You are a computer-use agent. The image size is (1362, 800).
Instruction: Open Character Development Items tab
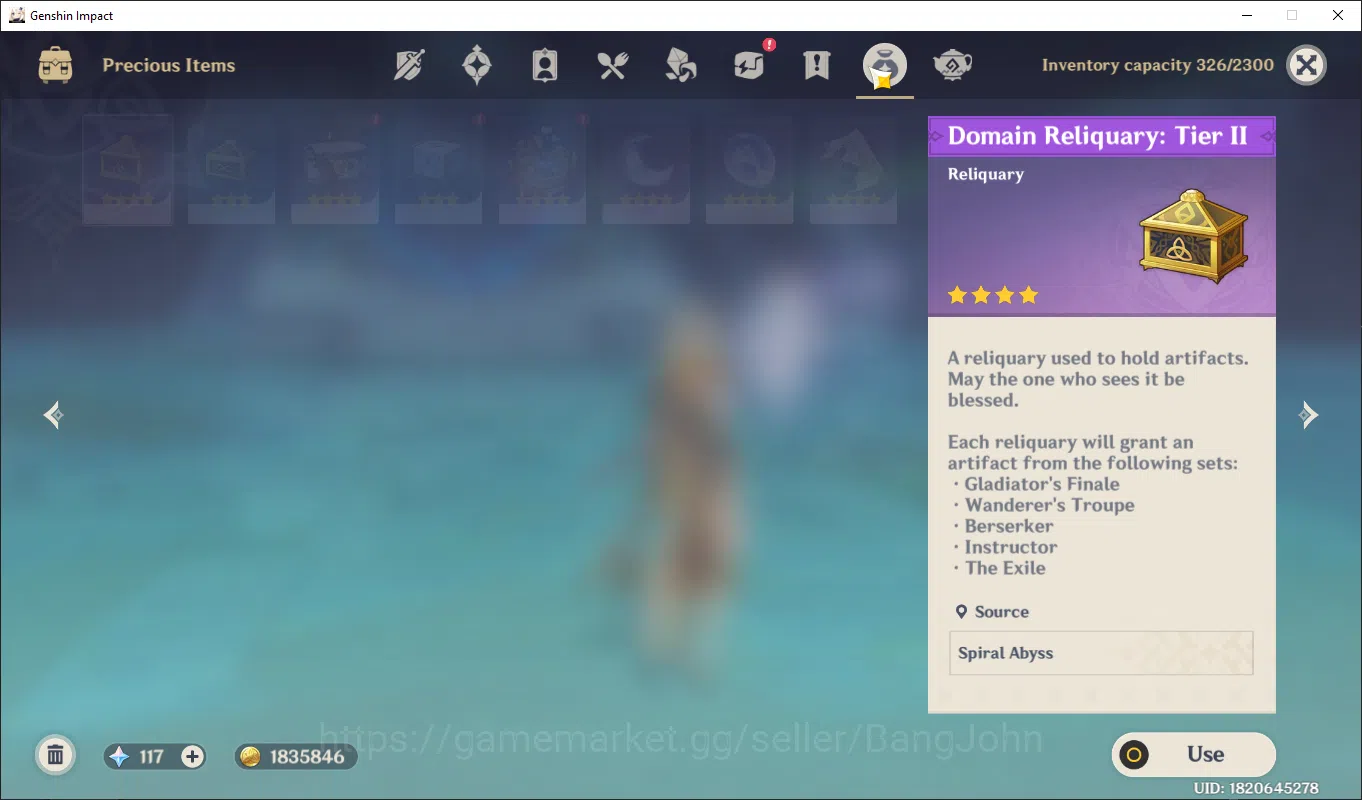tap(545, 66)
